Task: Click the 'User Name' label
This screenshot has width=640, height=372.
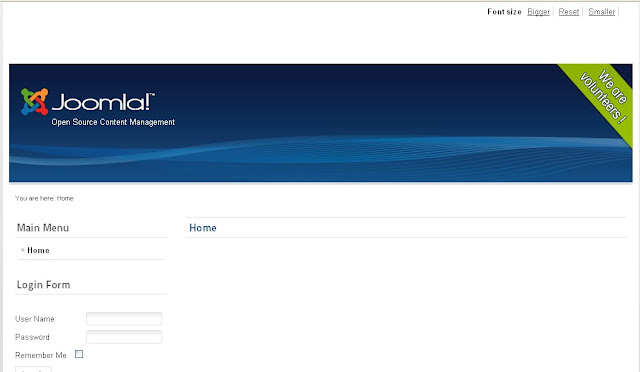Action: pos(35,319)
